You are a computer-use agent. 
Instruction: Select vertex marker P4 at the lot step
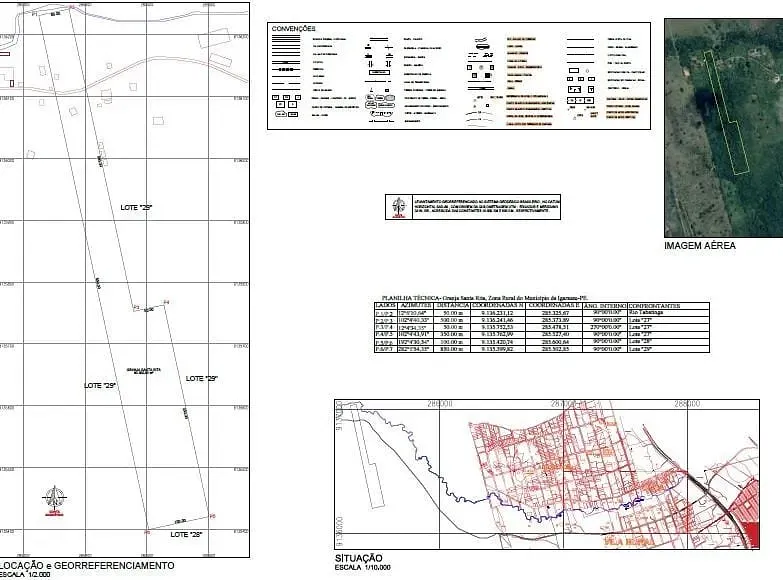click(167, 302)
